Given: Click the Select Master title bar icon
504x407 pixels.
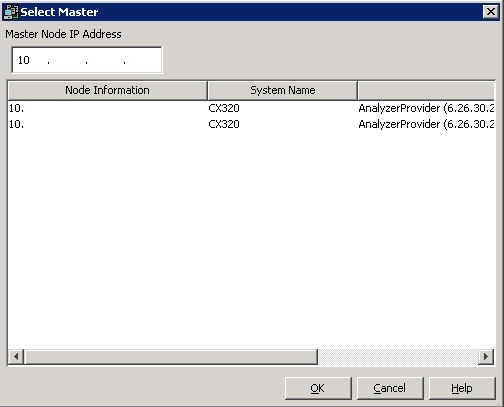Looking at the screenshot, I should point(11,12).
